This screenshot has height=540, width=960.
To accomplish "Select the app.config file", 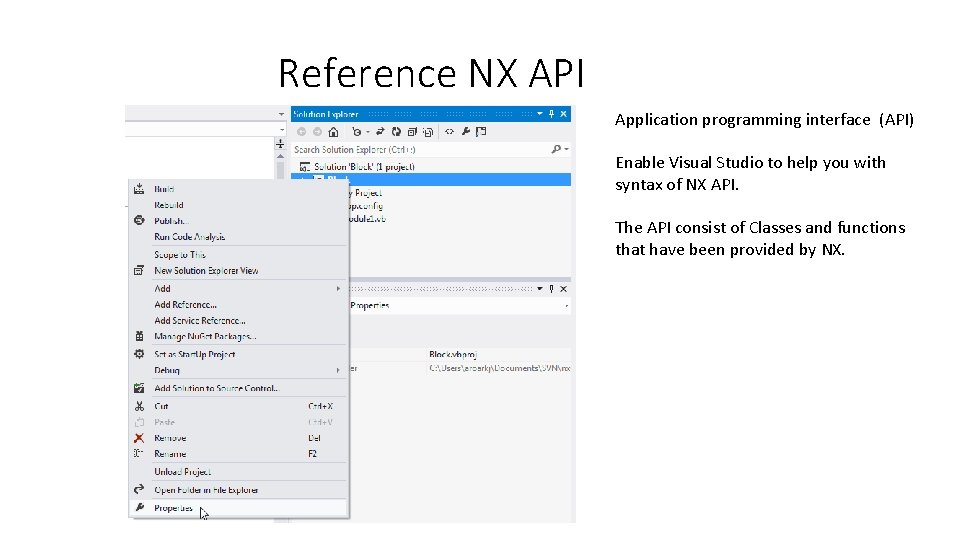I will [x=366, y=206].
